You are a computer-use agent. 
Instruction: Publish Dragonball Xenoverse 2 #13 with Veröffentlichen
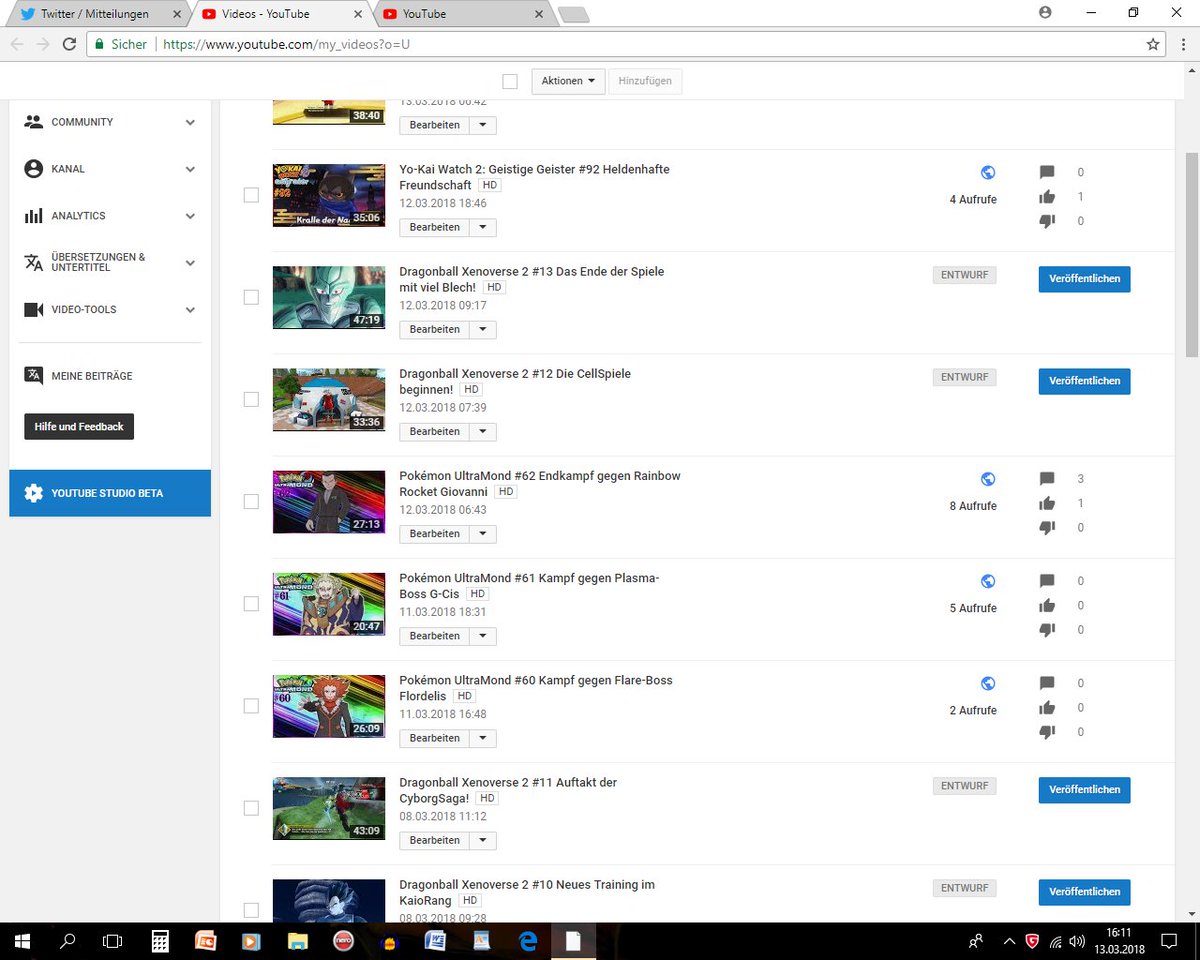click(x=1084, y=279)
